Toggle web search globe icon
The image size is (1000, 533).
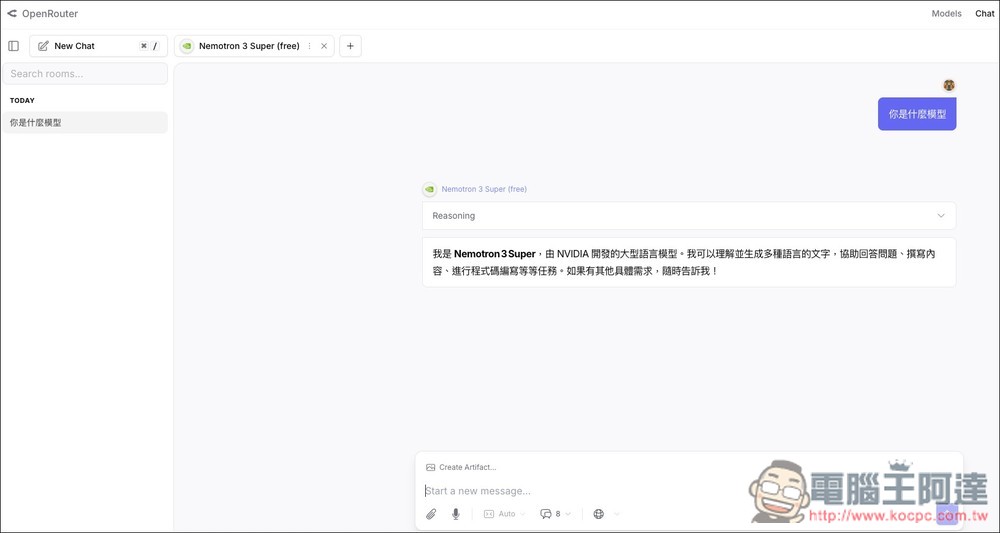pos(598,514)
